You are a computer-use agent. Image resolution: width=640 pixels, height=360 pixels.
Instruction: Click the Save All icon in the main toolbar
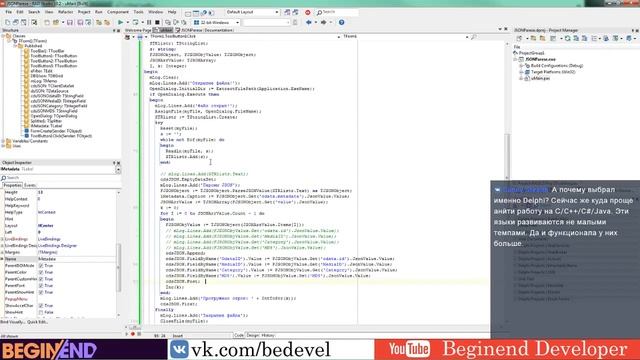point(80,22)
